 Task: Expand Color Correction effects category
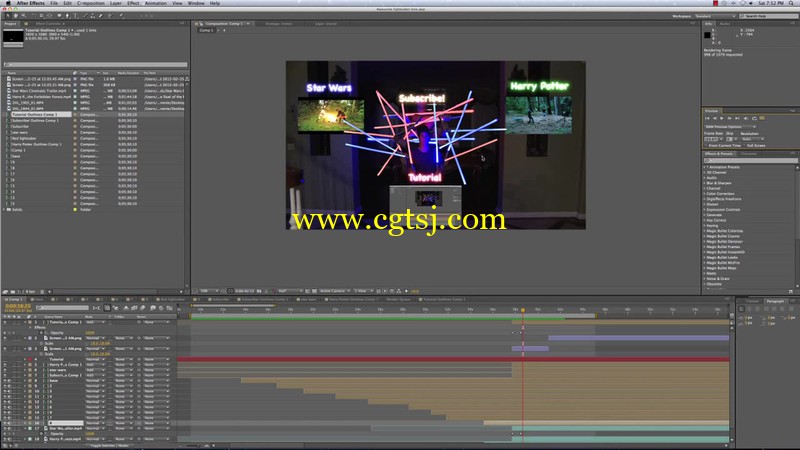(x=705, y=193)
